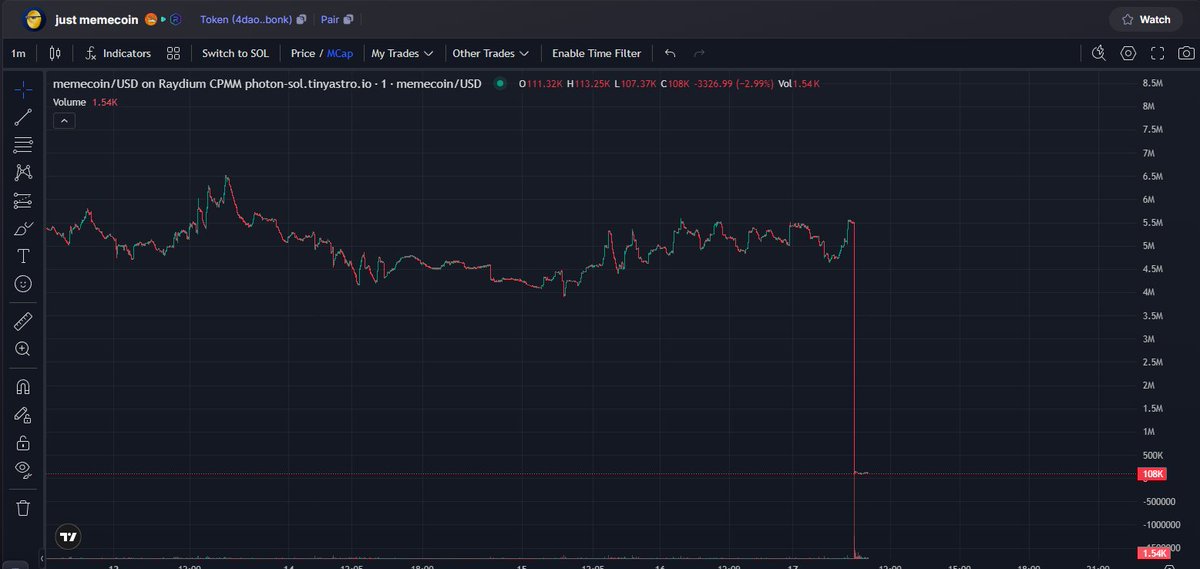Click the C108K close value
1200x569 pixels.
677,84
